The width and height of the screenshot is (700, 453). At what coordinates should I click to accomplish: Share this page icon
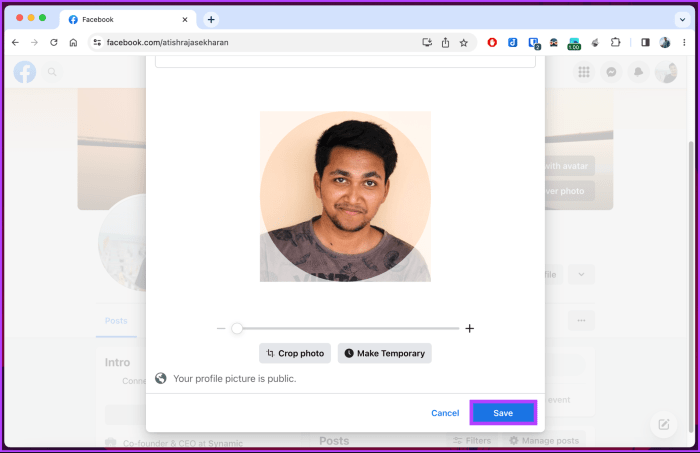point(445,42)
